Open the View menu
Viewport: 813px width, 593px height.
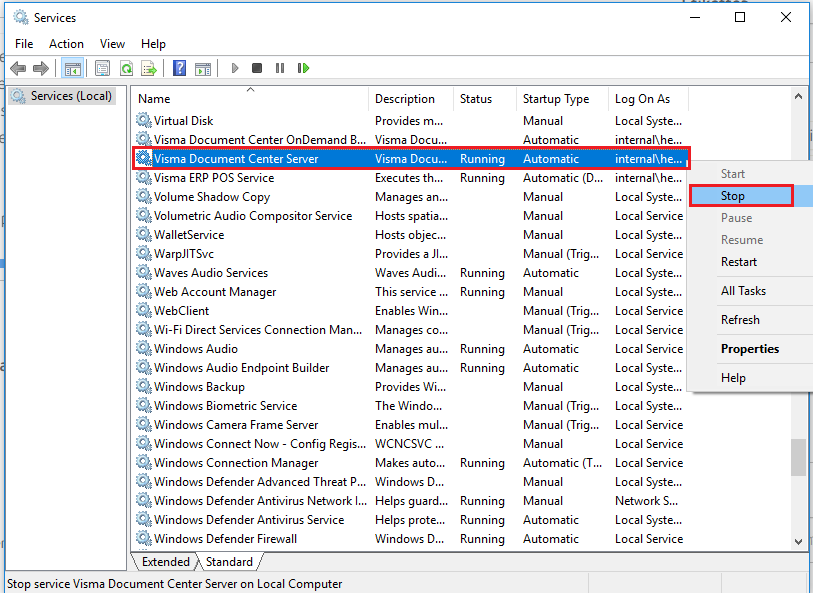(x=112, y=44)
